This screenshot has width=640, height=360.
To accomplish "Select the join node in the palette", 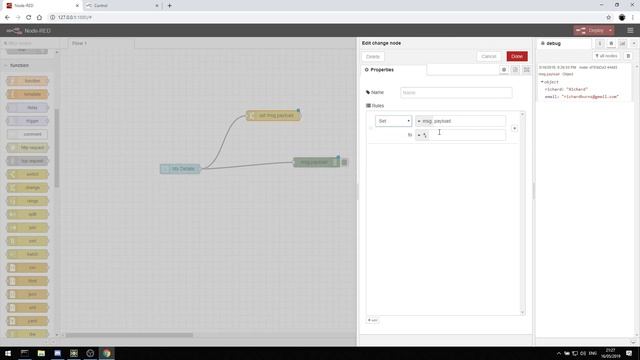I will pos(27,228).
